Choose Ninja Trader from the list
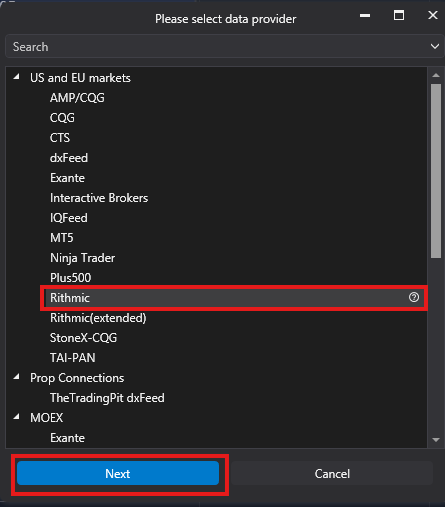Screen dimensions: 445x507 pos(82,258)
